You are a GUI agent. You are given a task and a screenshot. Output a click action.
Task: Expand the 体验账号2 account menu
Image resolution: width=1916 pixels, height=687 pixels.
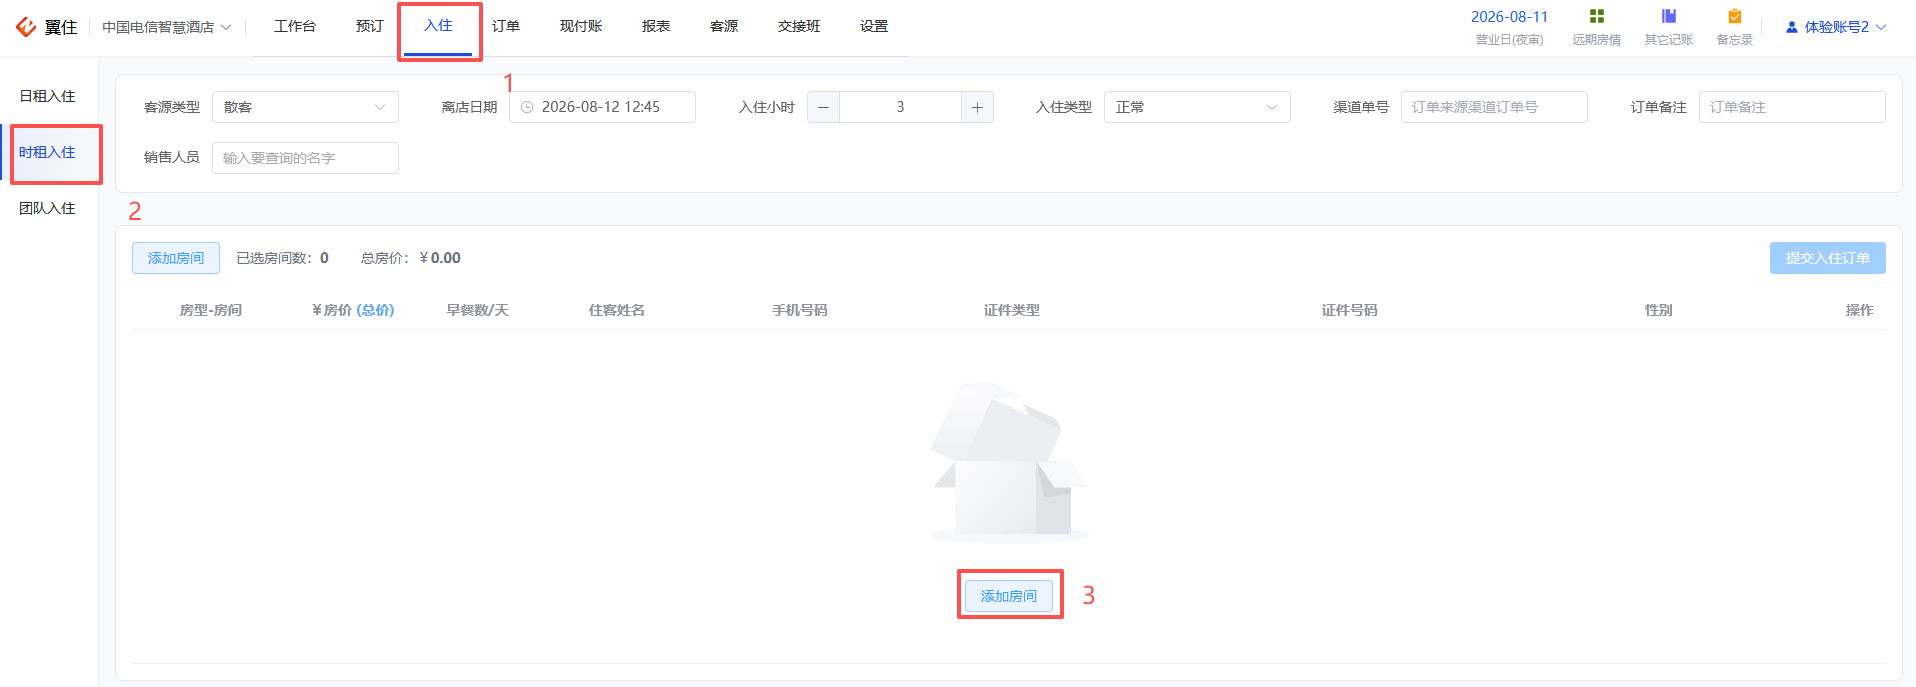[1836, 27]
